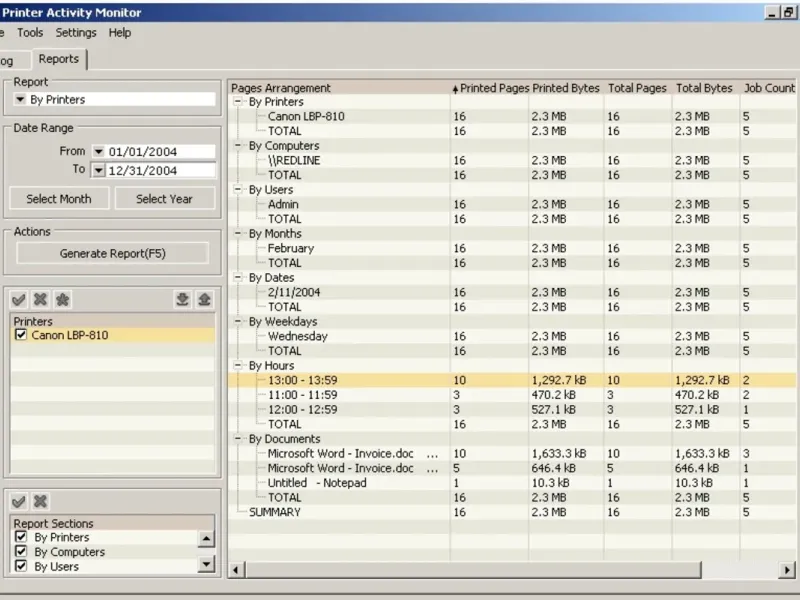Collapse the By Hours tree node
This screenshot has width=800, height=600.
(239, 366)
